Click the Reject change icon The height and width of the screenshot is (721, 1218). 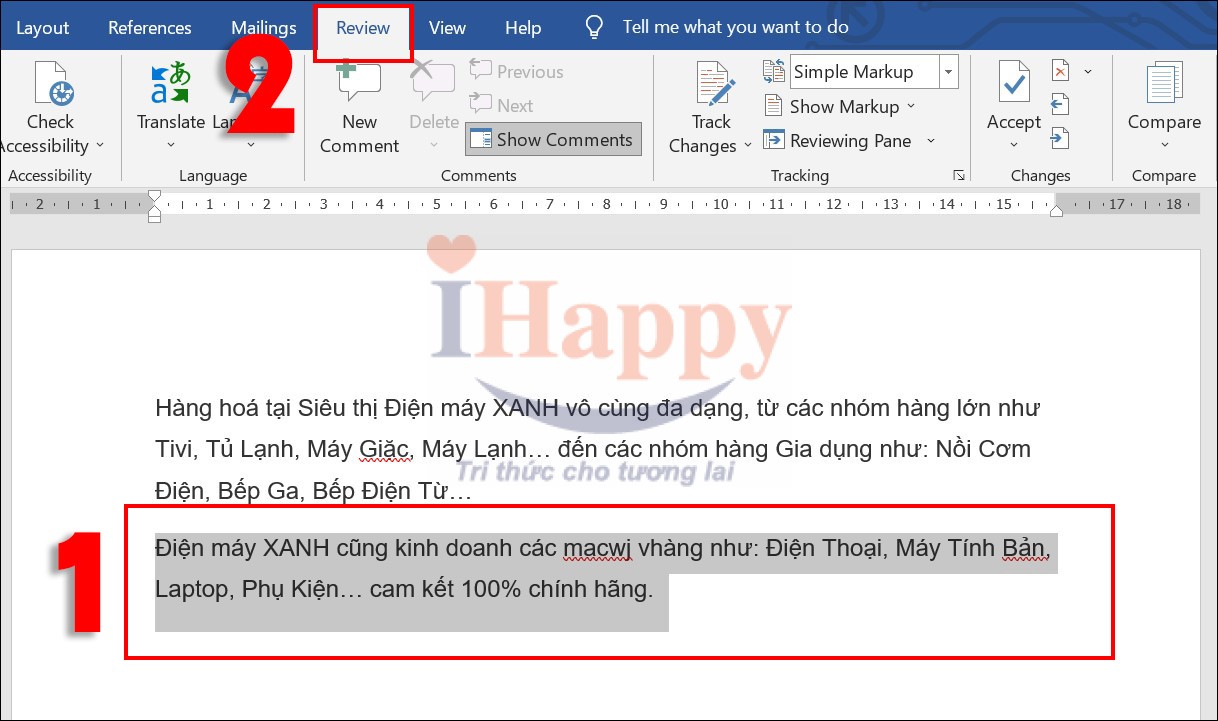tap(1061, 71)
